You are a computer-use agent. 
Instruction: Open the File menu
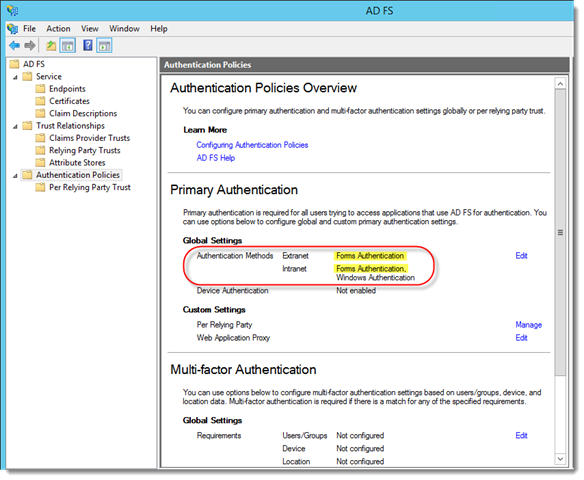[x=29, y=29]
